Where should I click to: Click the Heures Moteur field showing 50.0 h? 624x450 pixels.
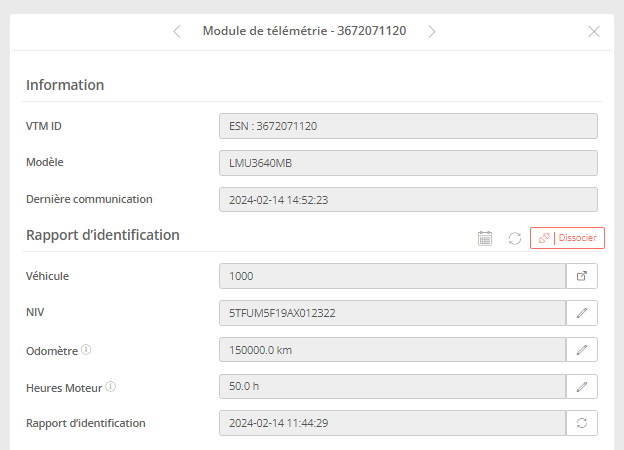392,386
